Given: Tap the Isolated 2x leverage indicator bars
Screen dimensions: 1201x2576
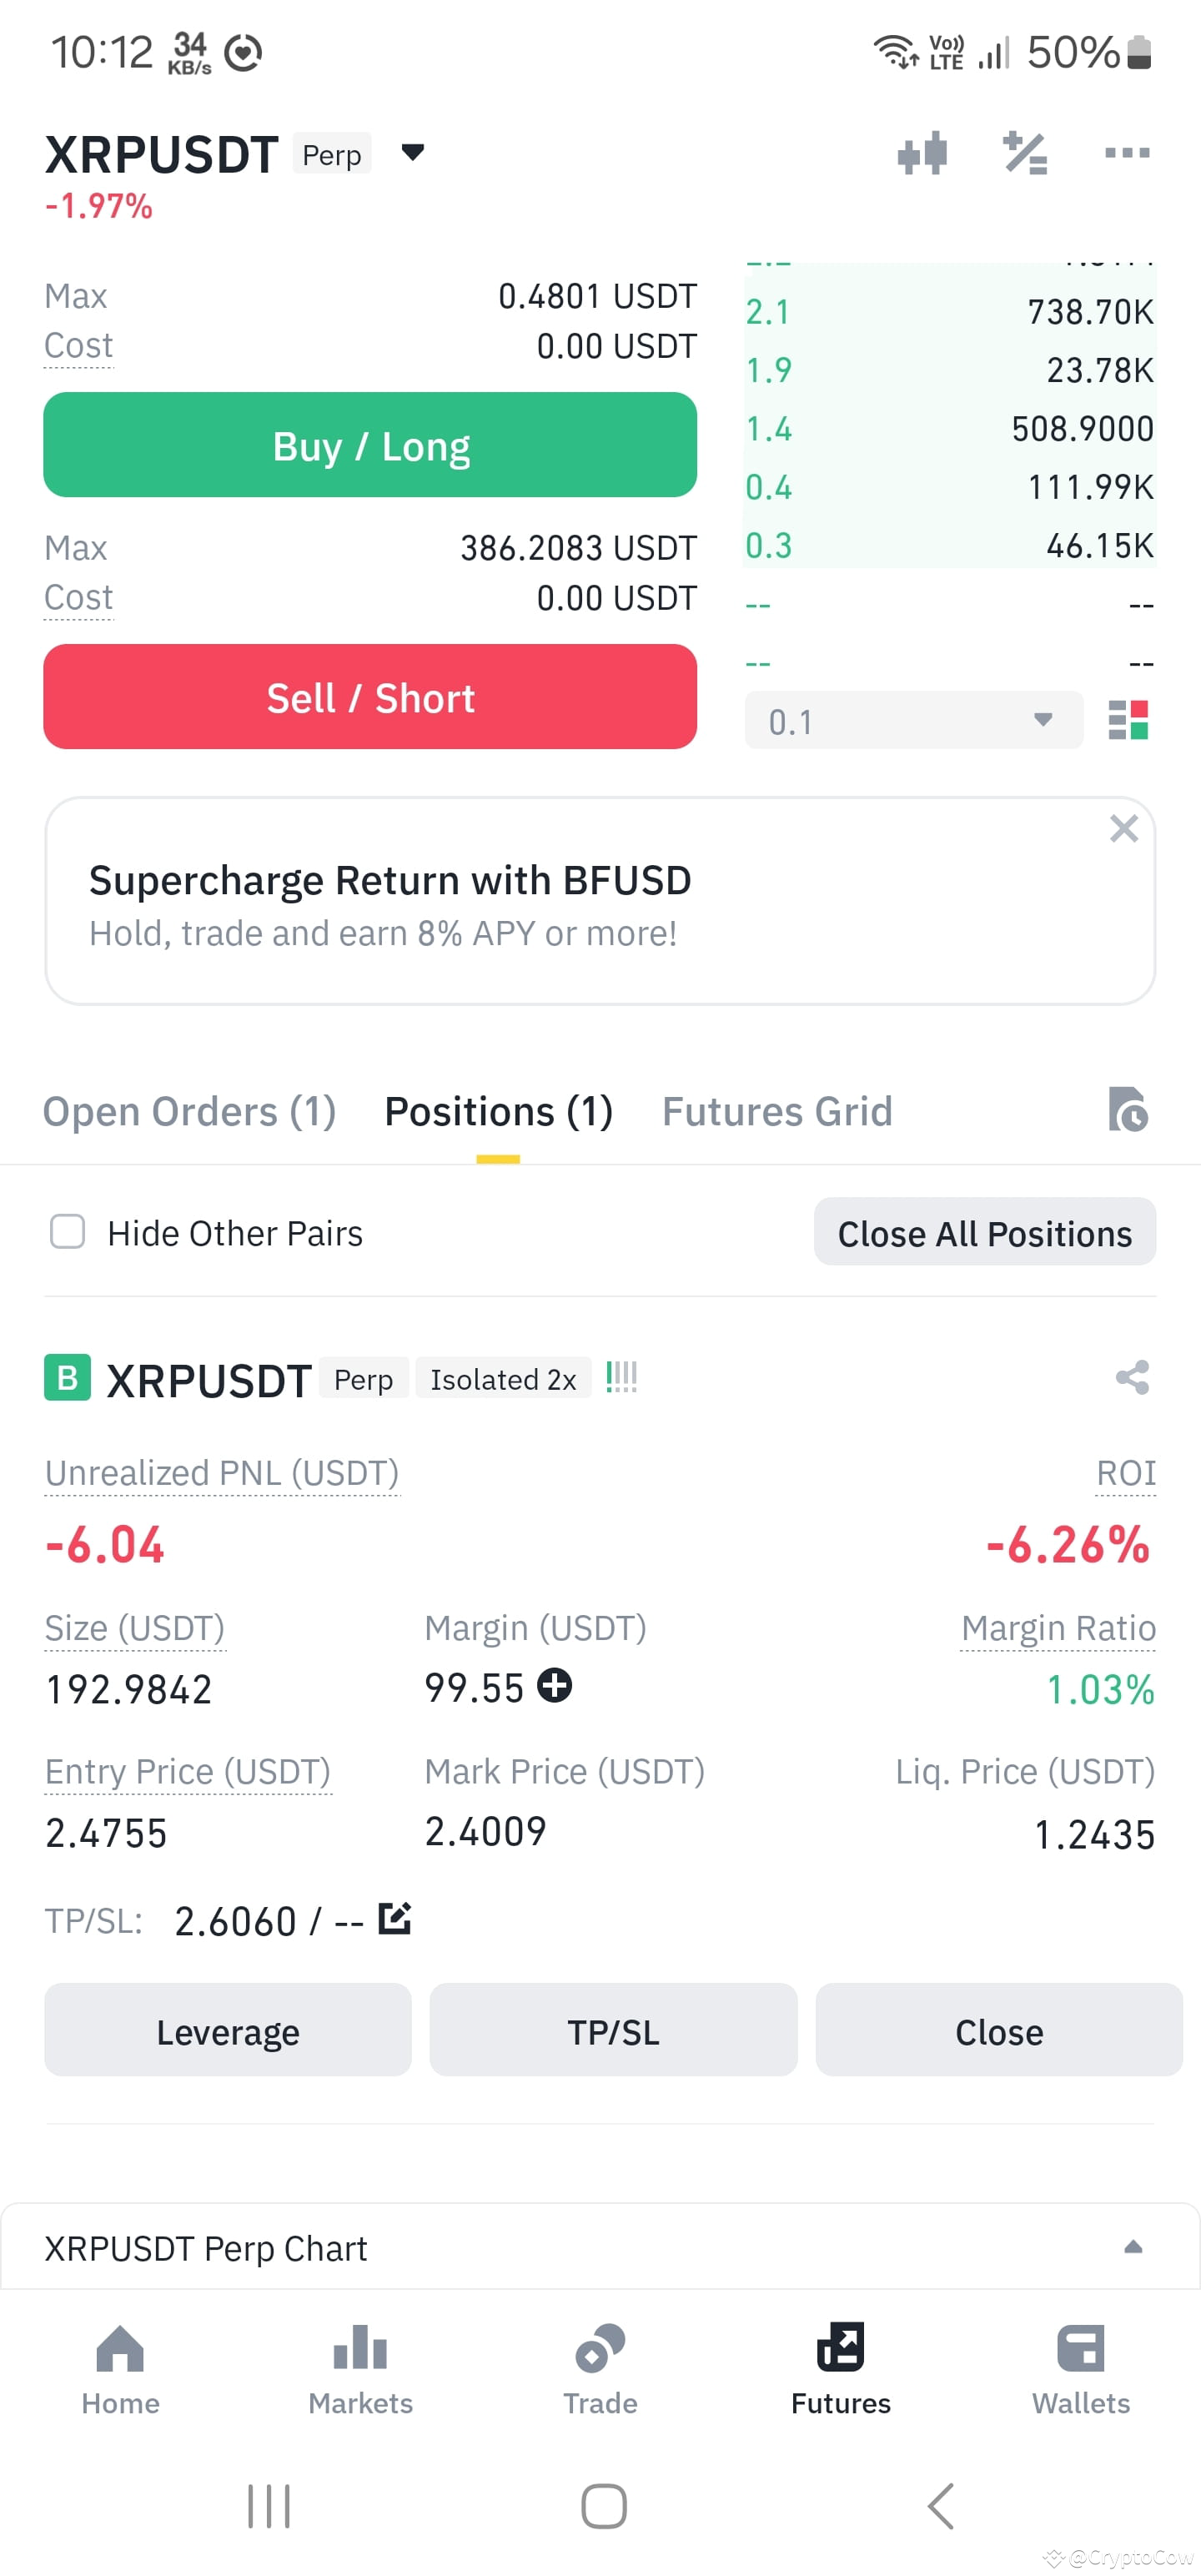Looking at the screenshot, I should tap(621, 1378).
